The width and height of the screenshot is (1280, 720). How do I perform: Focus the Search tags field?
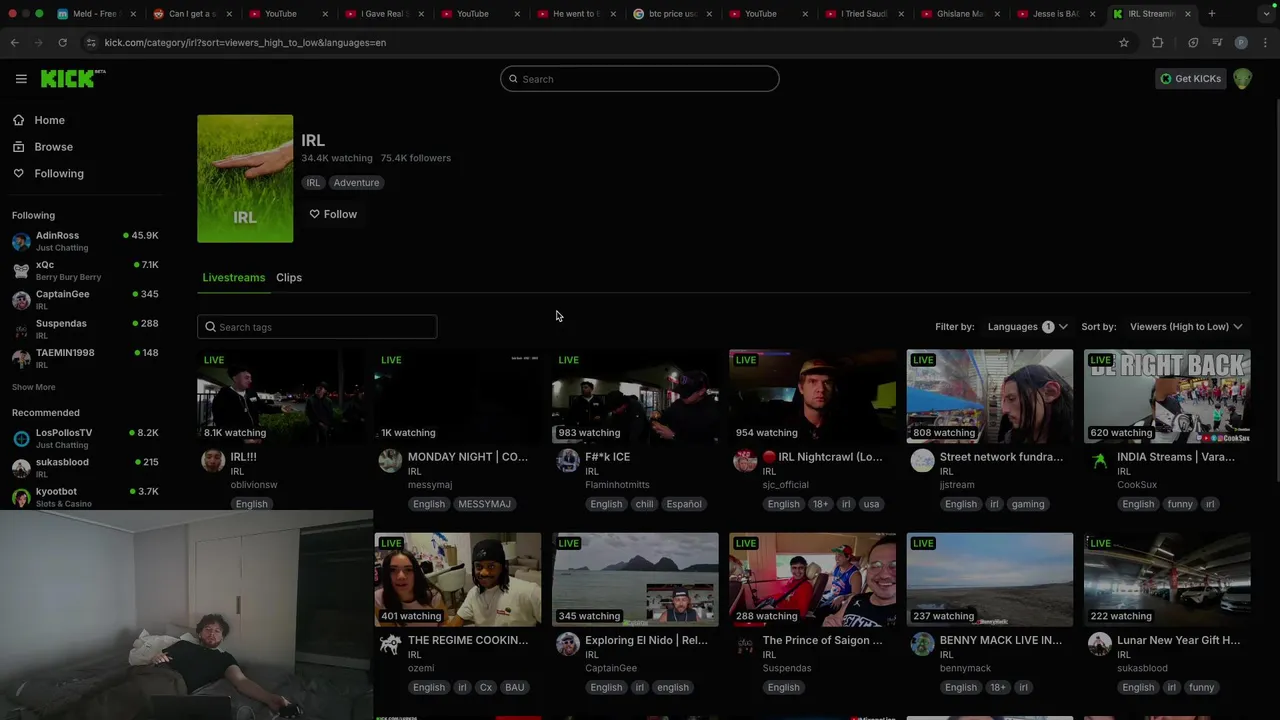click(x=317, y=327)
